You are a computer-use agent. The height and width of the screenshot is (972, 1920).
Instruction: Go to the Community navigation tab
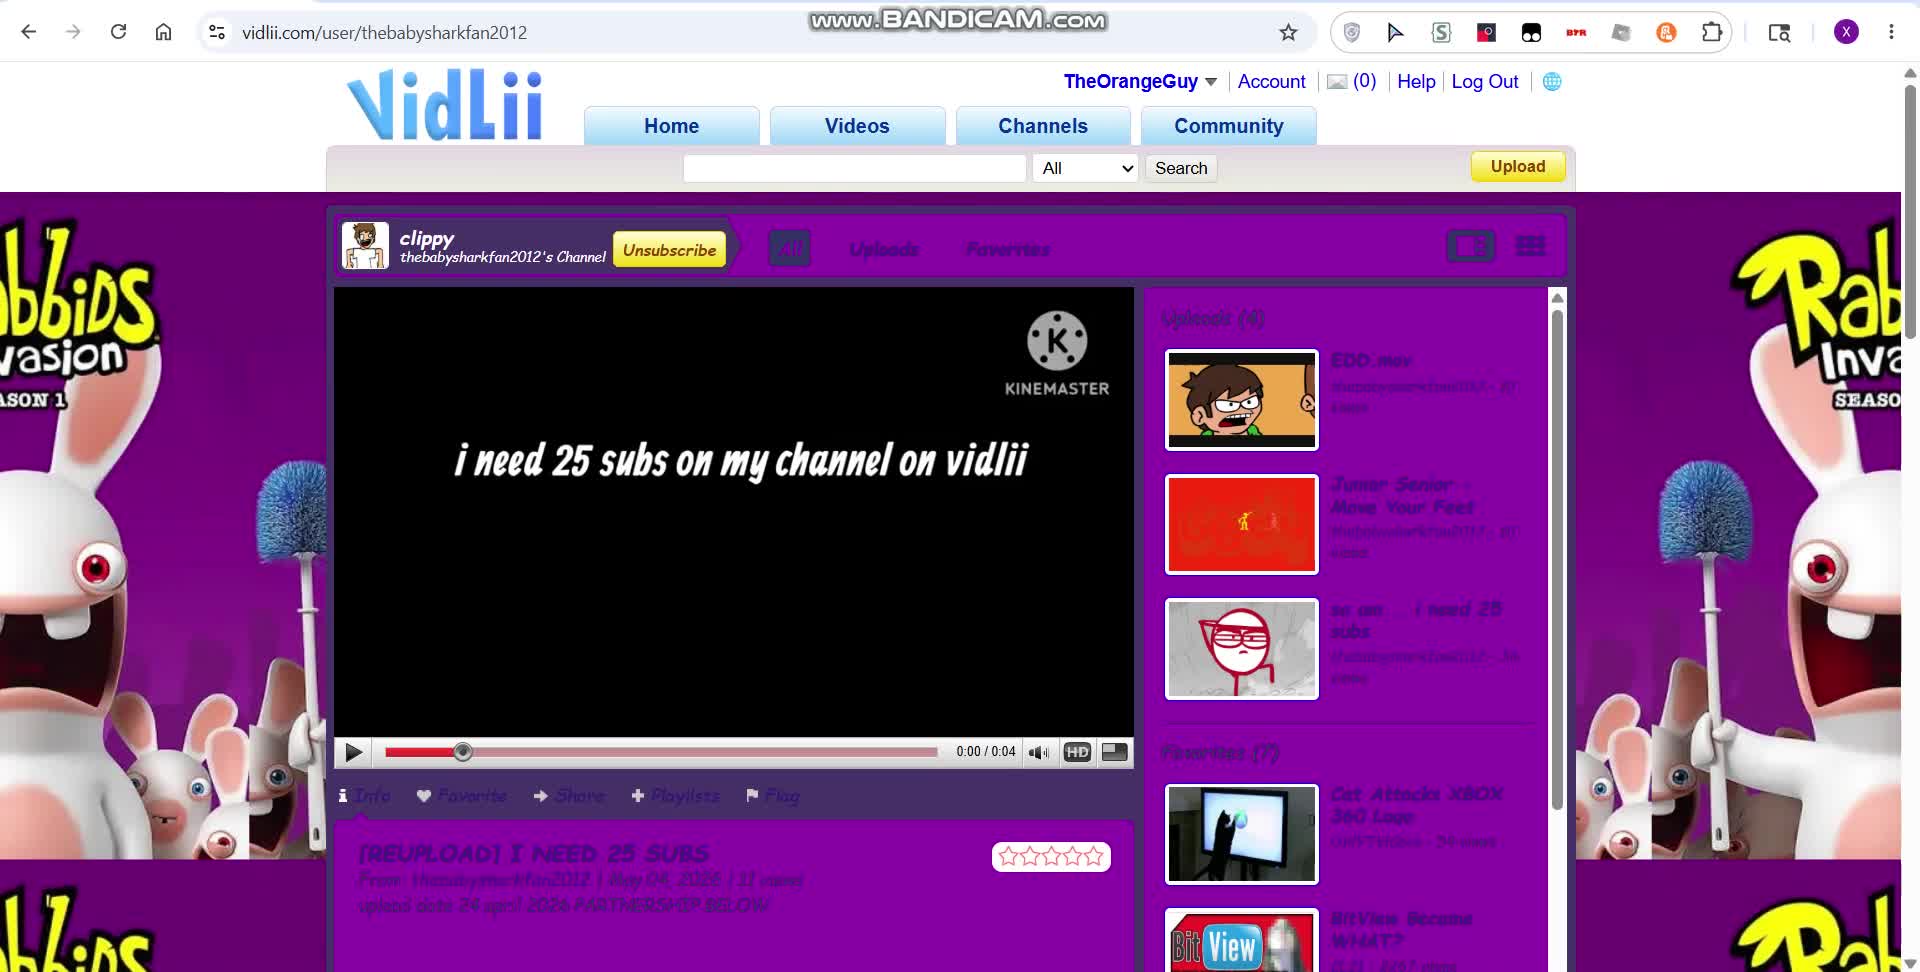coord(1229,126)
